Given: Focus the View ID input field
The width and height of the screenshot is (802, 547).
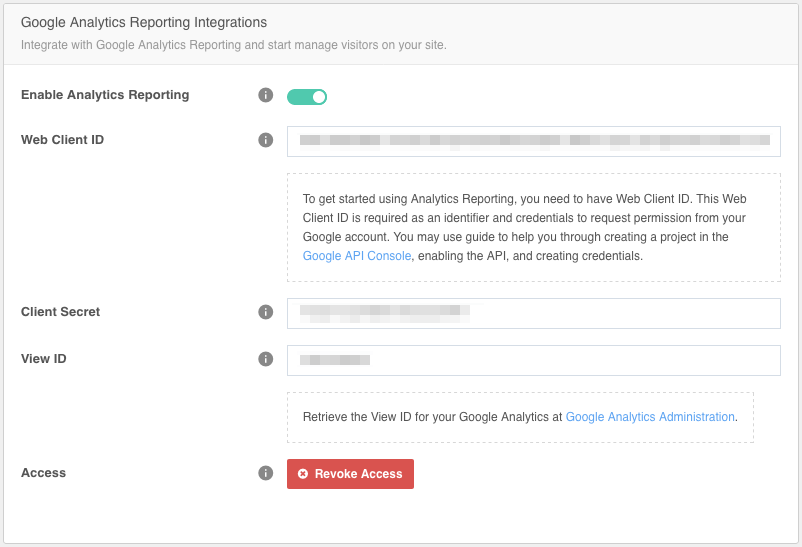Looking at the screenshot, I should click(533, 360).
